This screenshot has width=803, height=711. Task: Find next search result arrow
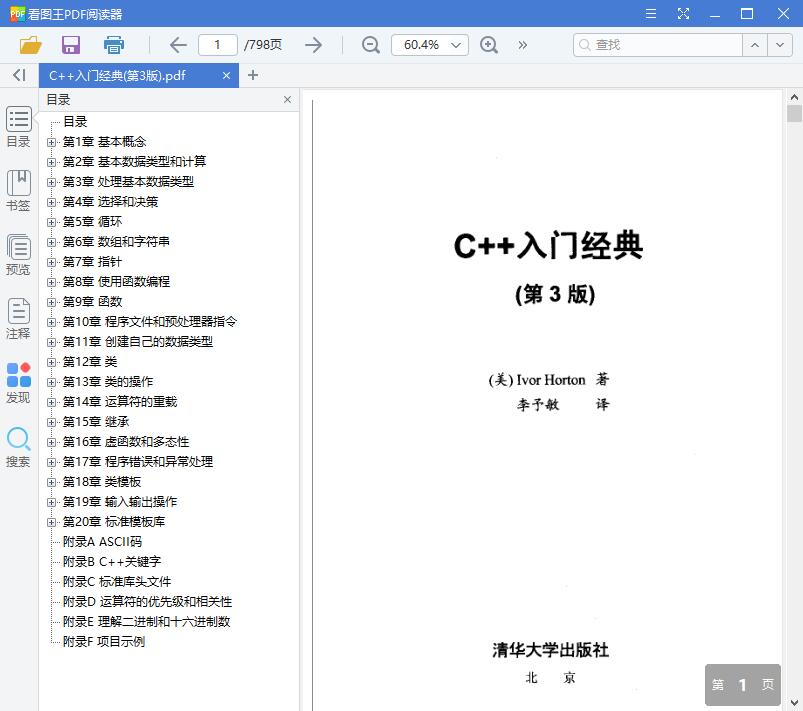click(780, 45)
